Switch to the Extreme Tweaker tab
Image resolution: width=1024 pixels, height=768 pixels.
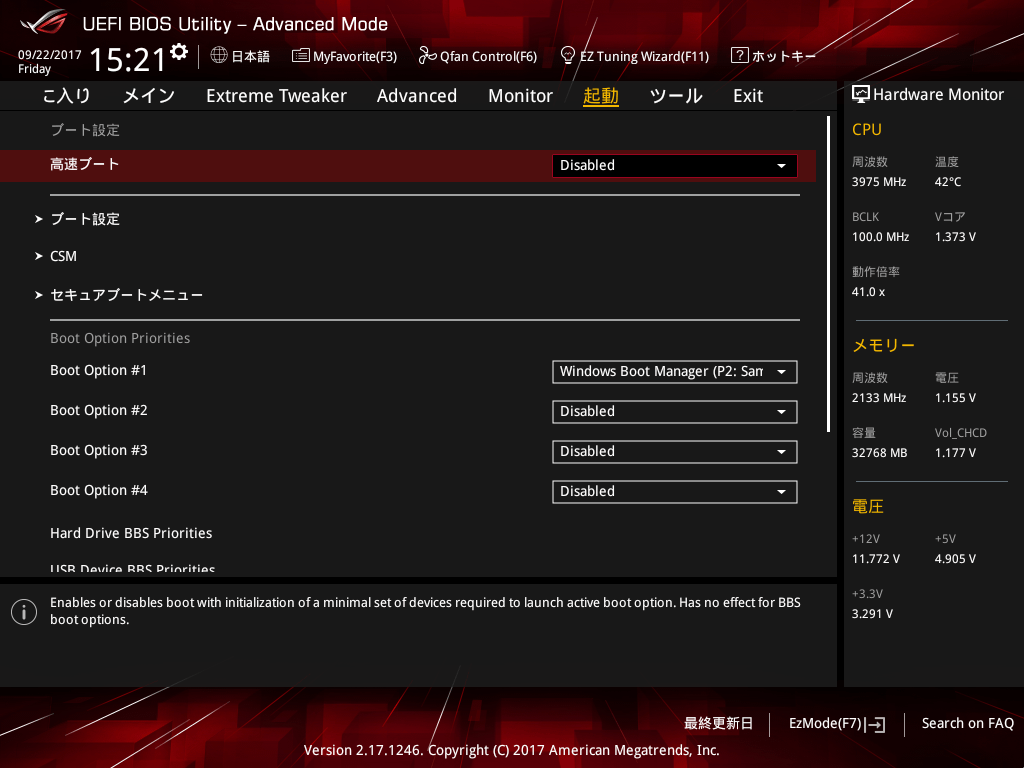click(276, 96)
